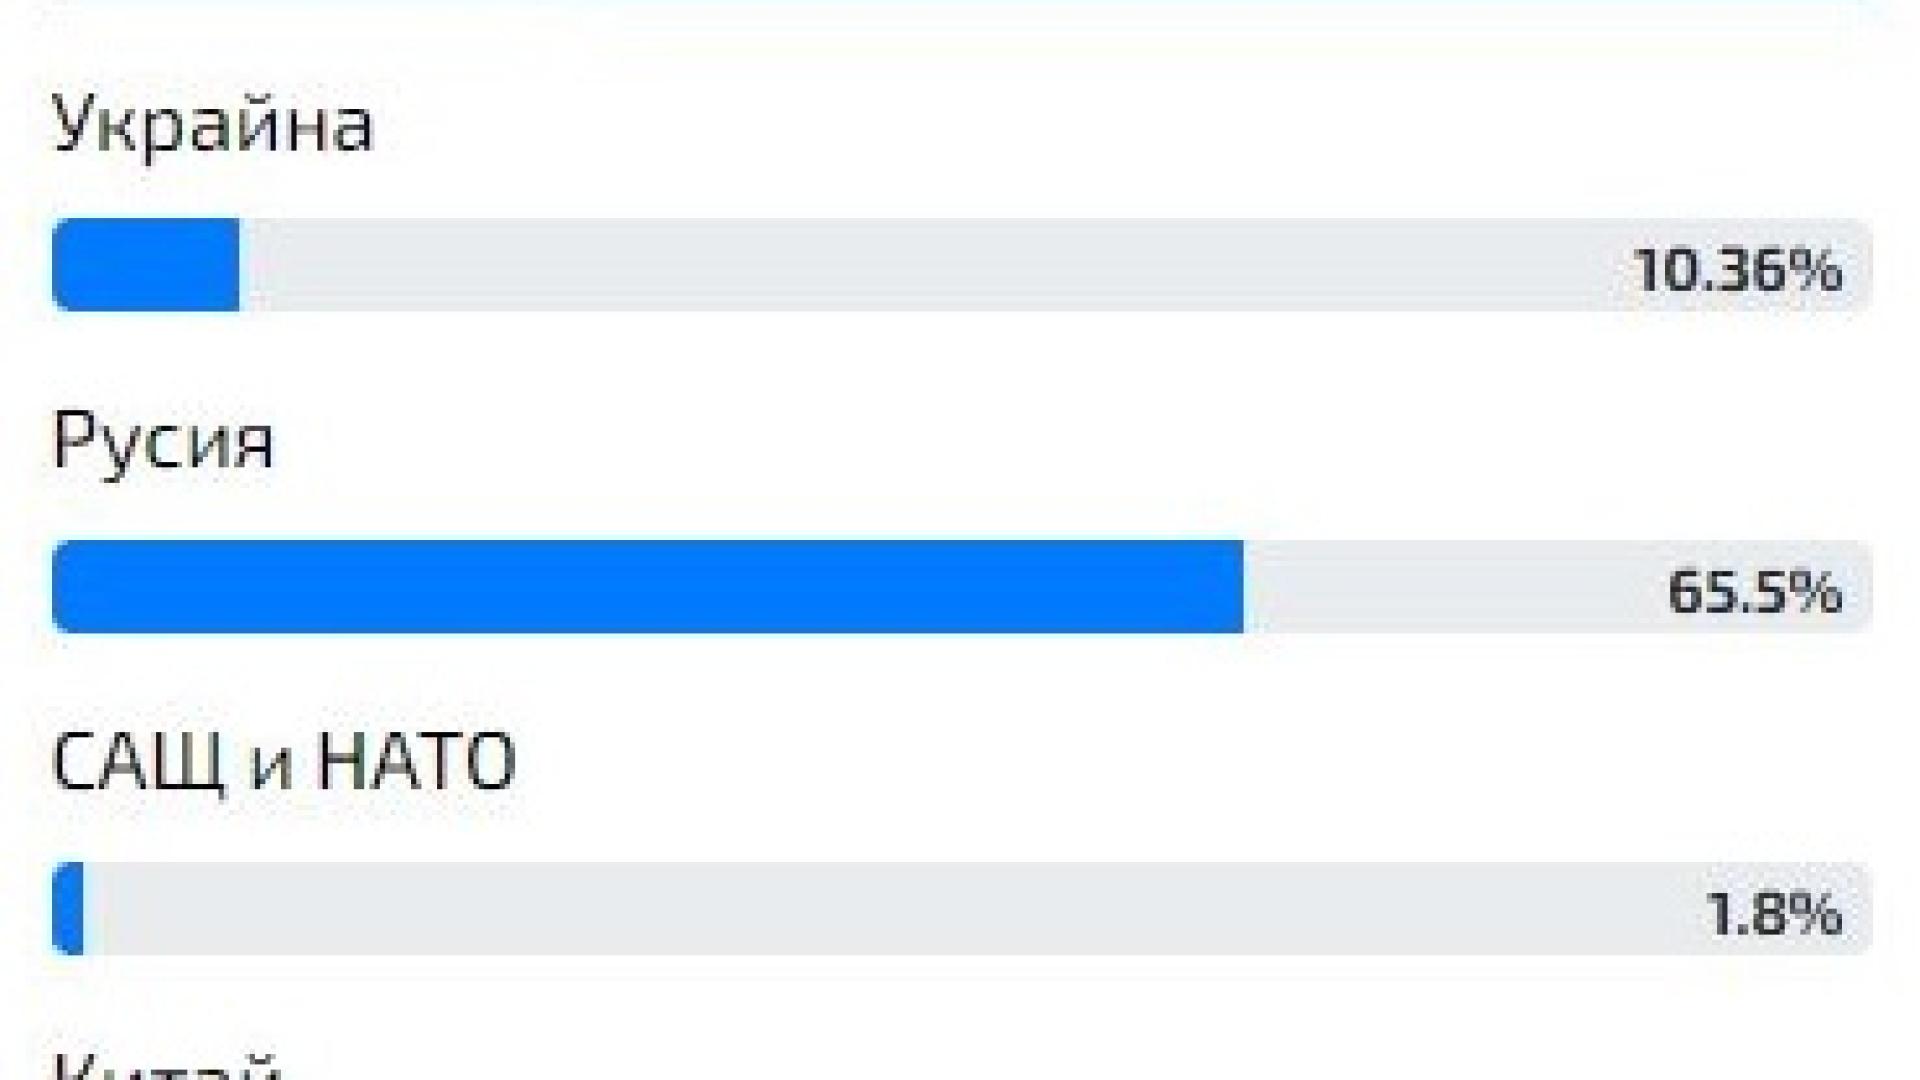The height and width of the screenshot is (1080, 1920).
Task: Select the partially visible Китай option
Action: (x=165, y=1066)
